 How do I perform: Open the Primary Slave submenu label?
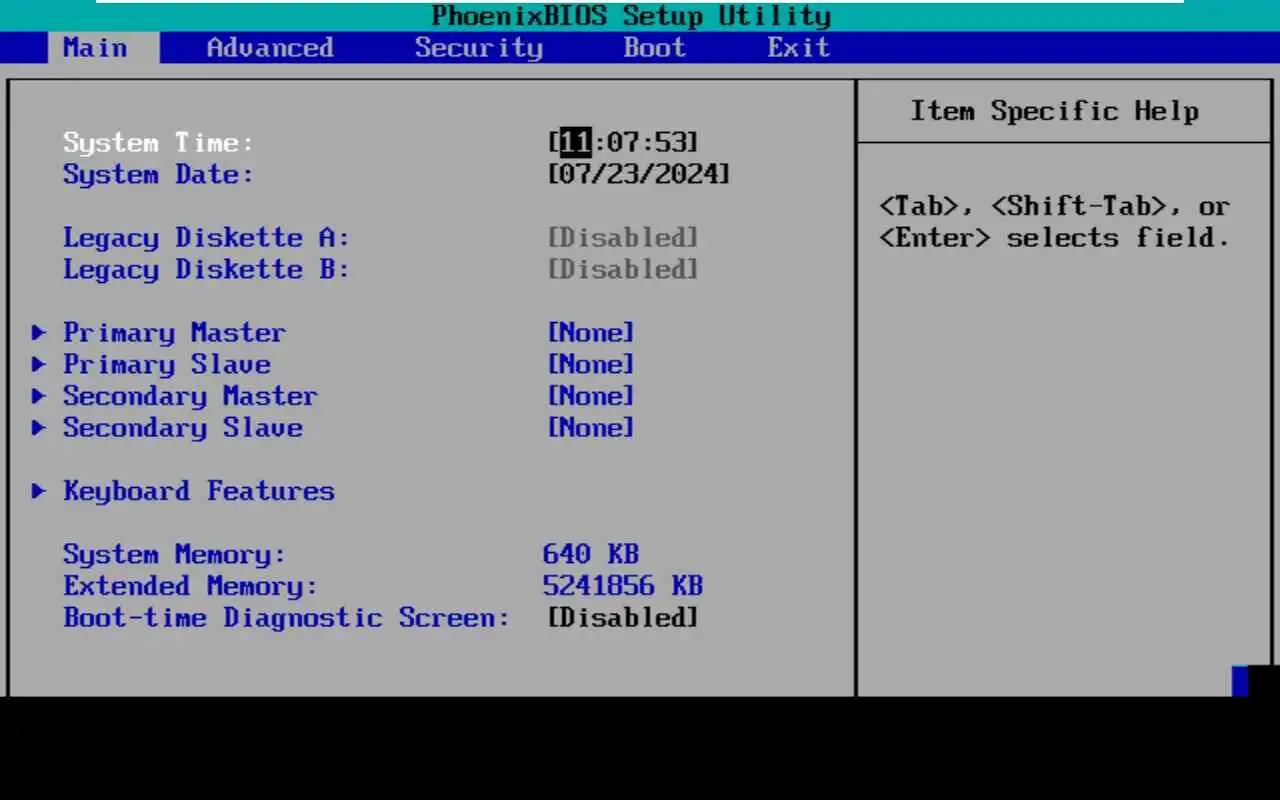point(167,365)
